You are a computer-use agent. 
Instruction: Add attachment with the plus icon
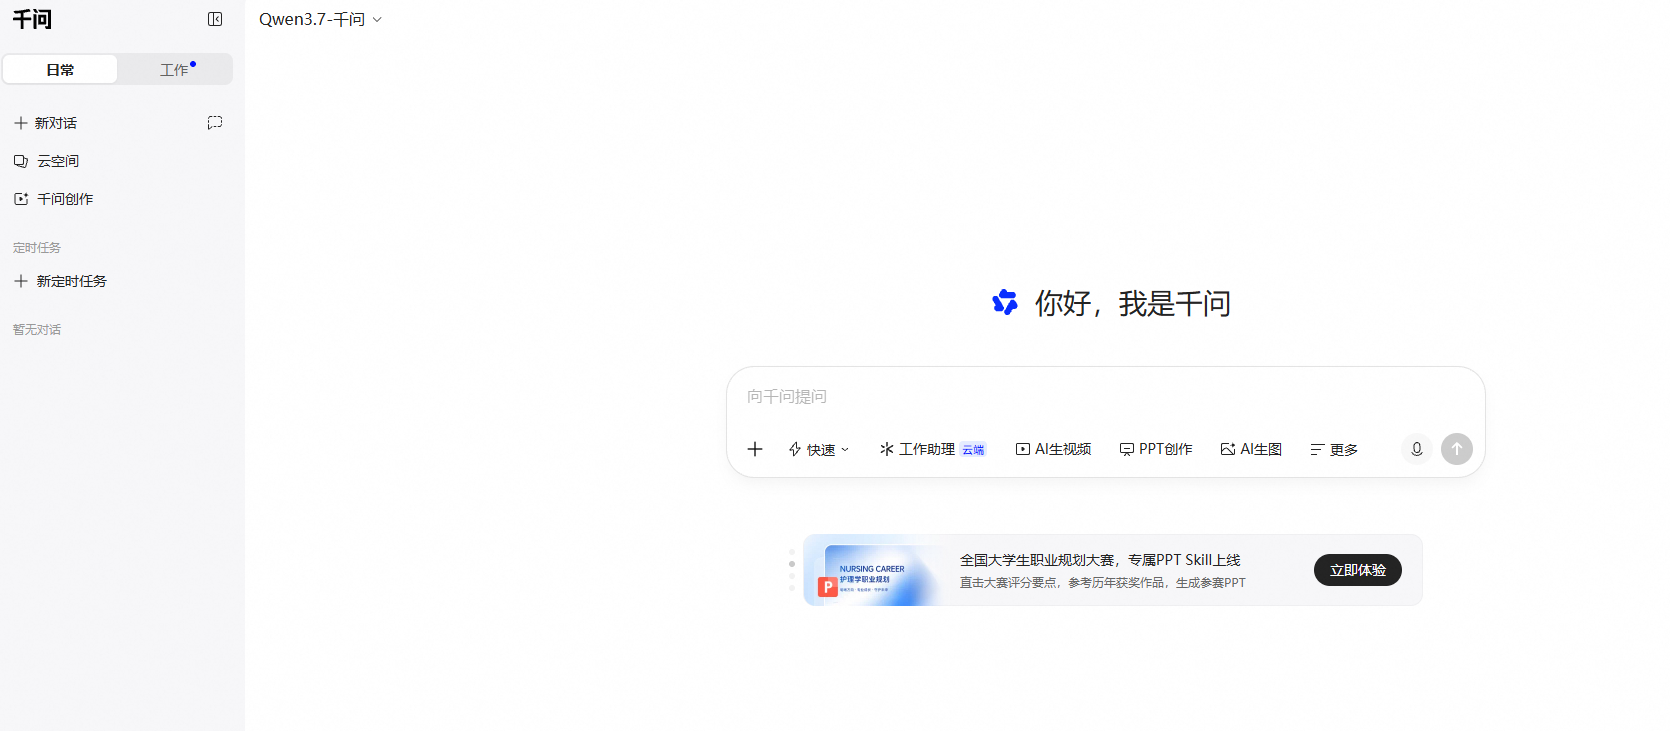[755, 449]
